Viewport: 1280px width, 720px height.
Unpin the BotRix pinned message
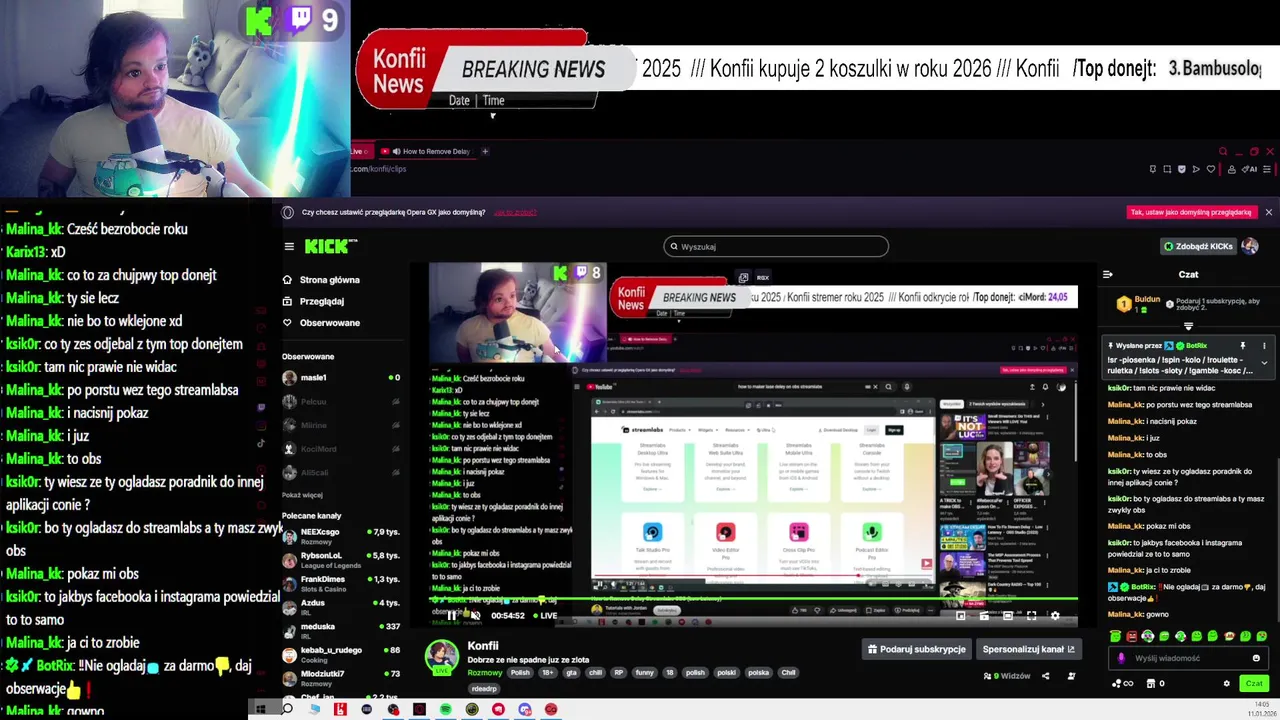(1243, 346)
